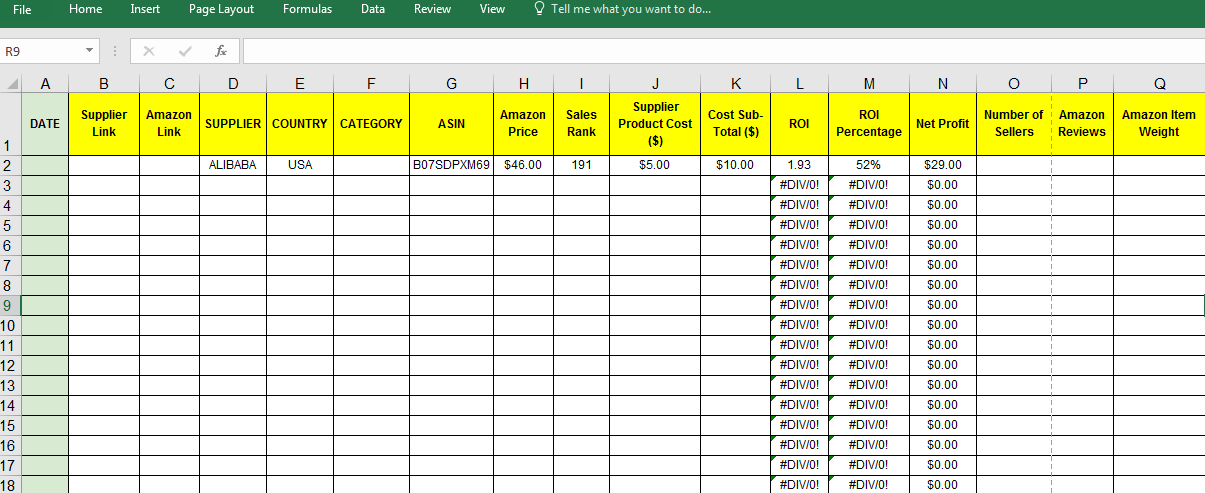Click the Insert Function fx icon

(220, 51)
